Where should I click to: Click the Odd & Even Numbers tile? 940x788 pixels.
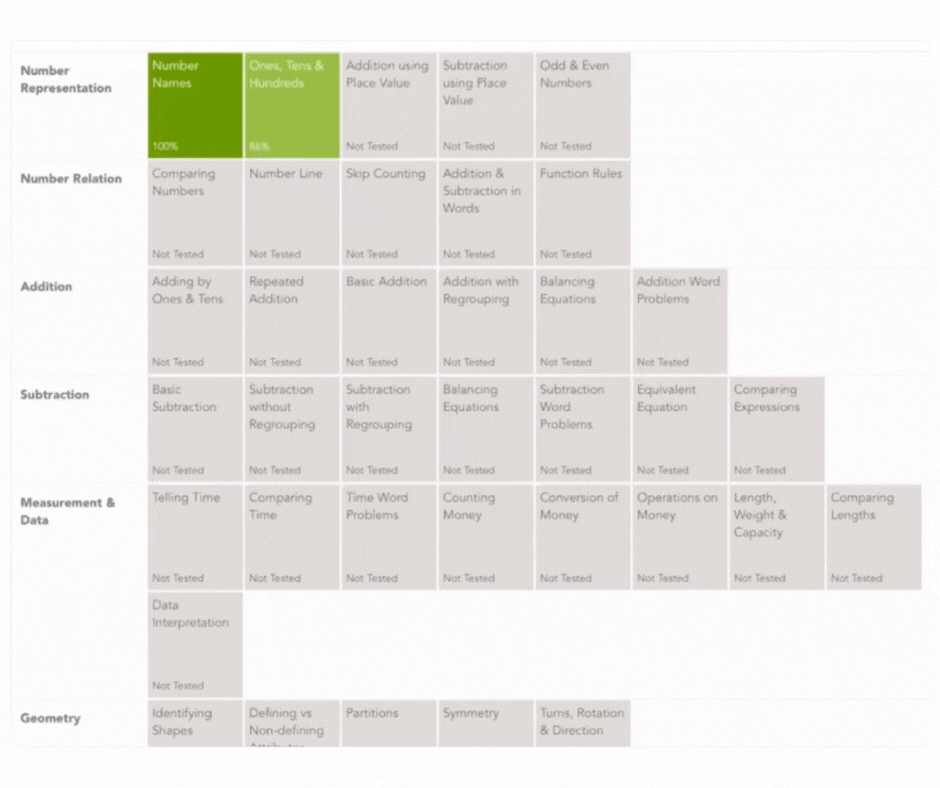[x=583, y=105]
